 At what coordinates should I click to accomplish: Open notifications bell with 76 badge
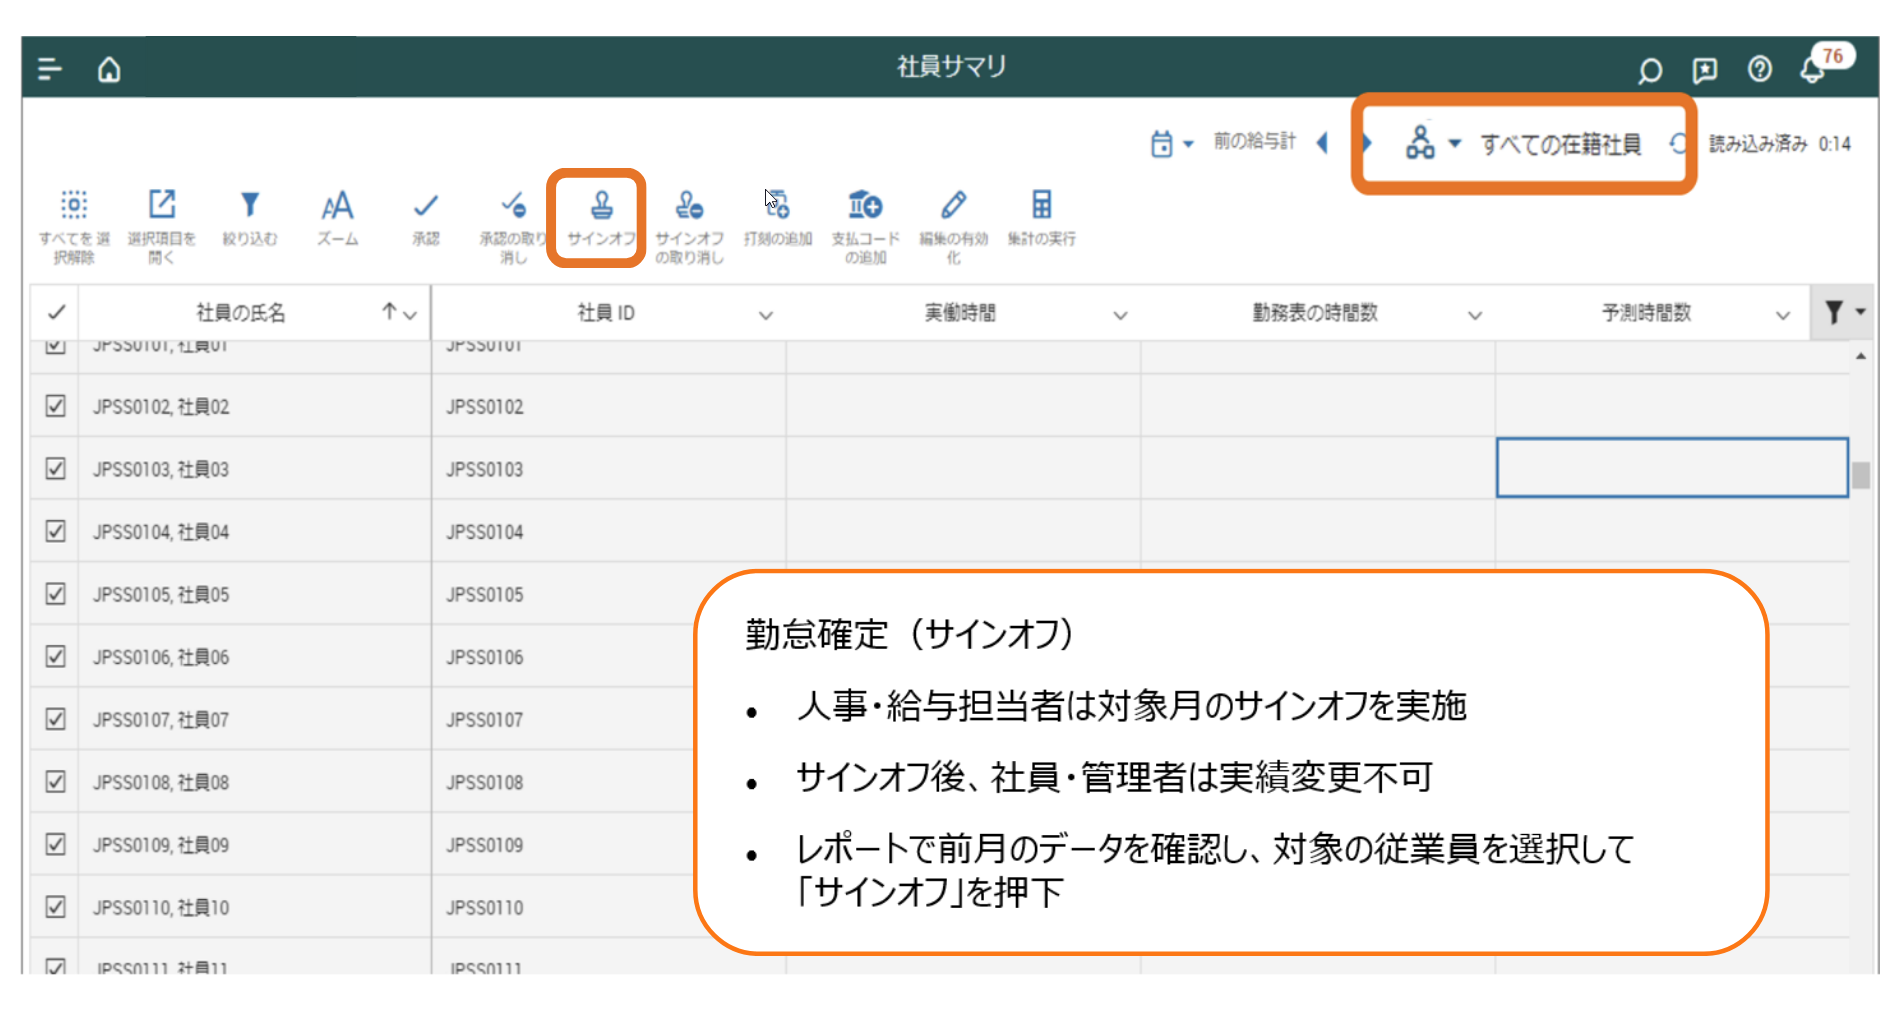pyautogui.click(x=1812, y=69)
